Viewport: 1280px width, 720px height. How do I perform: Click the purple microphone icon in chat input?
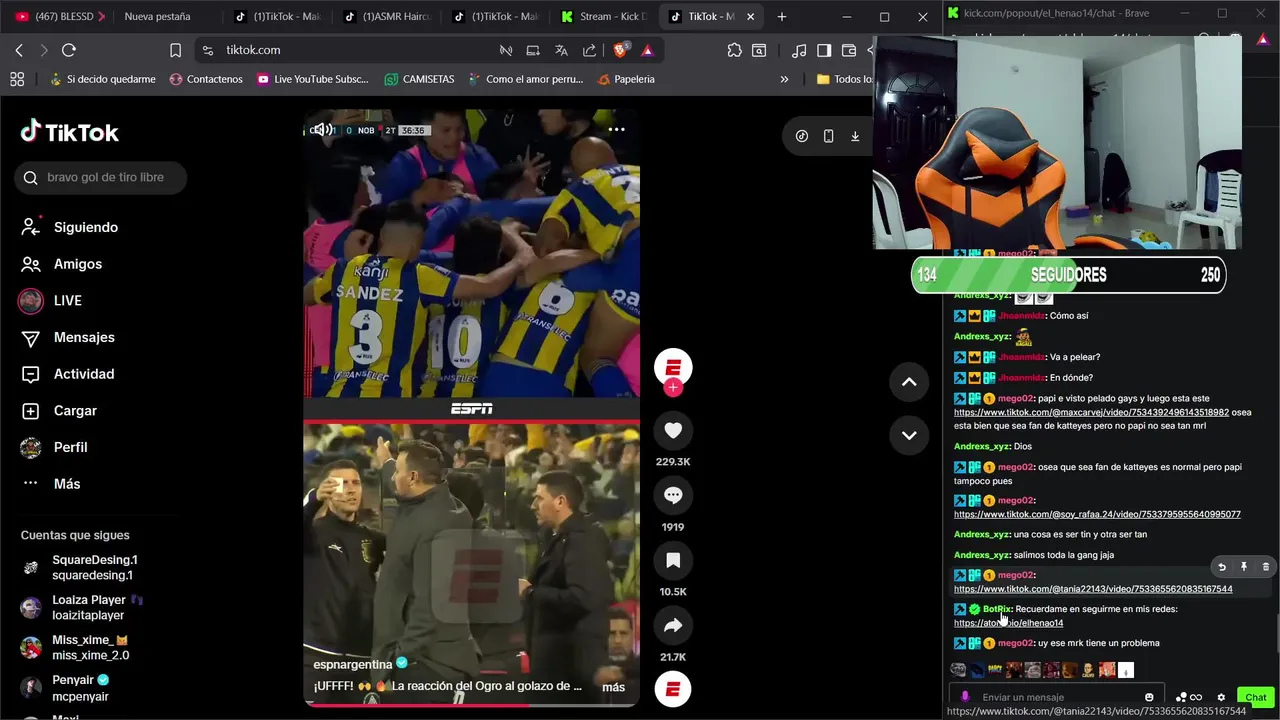(965, 697)
